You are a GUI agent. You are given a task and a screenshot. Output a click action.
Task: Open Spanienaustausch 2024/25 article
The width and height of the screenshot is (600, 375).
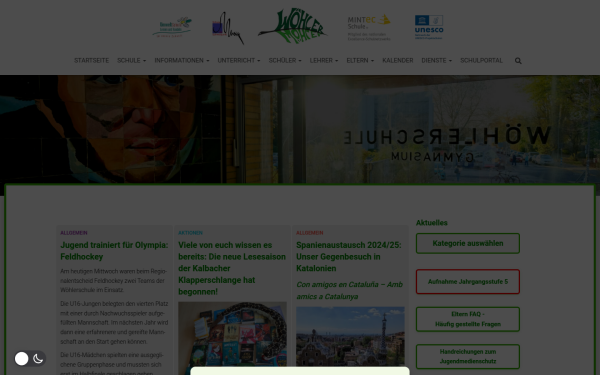[349, 256]
